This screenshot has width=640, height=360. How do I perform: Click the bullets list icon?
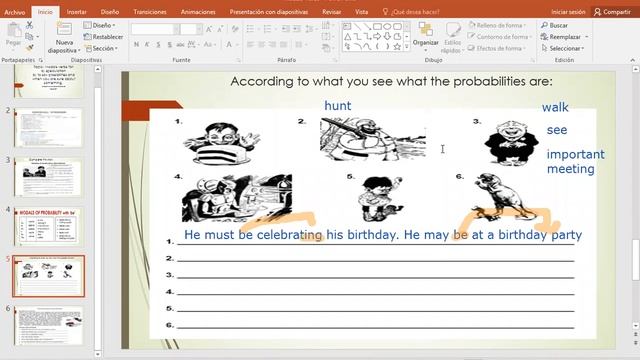[x=250, y=29]
